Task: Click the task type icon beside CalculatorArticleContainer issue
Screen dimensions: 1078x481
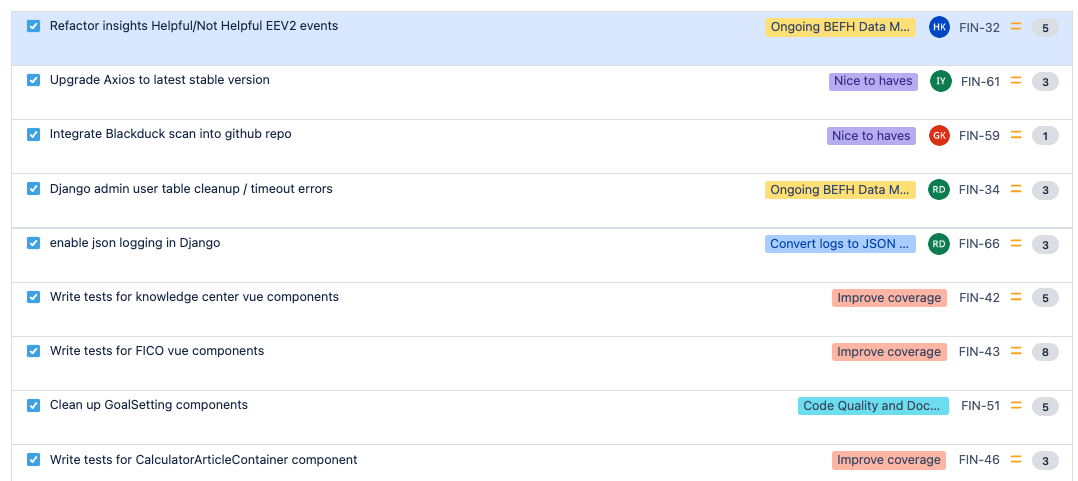Action: pyautogui.click(x=33, y=460)
